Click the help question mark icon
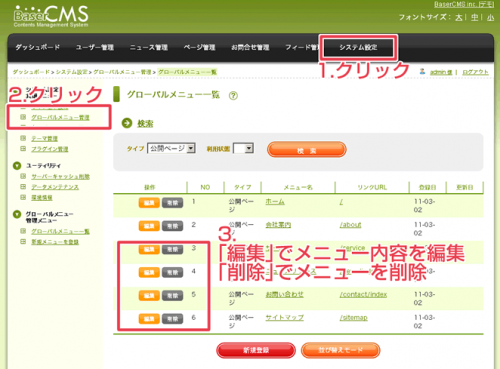 233,96
